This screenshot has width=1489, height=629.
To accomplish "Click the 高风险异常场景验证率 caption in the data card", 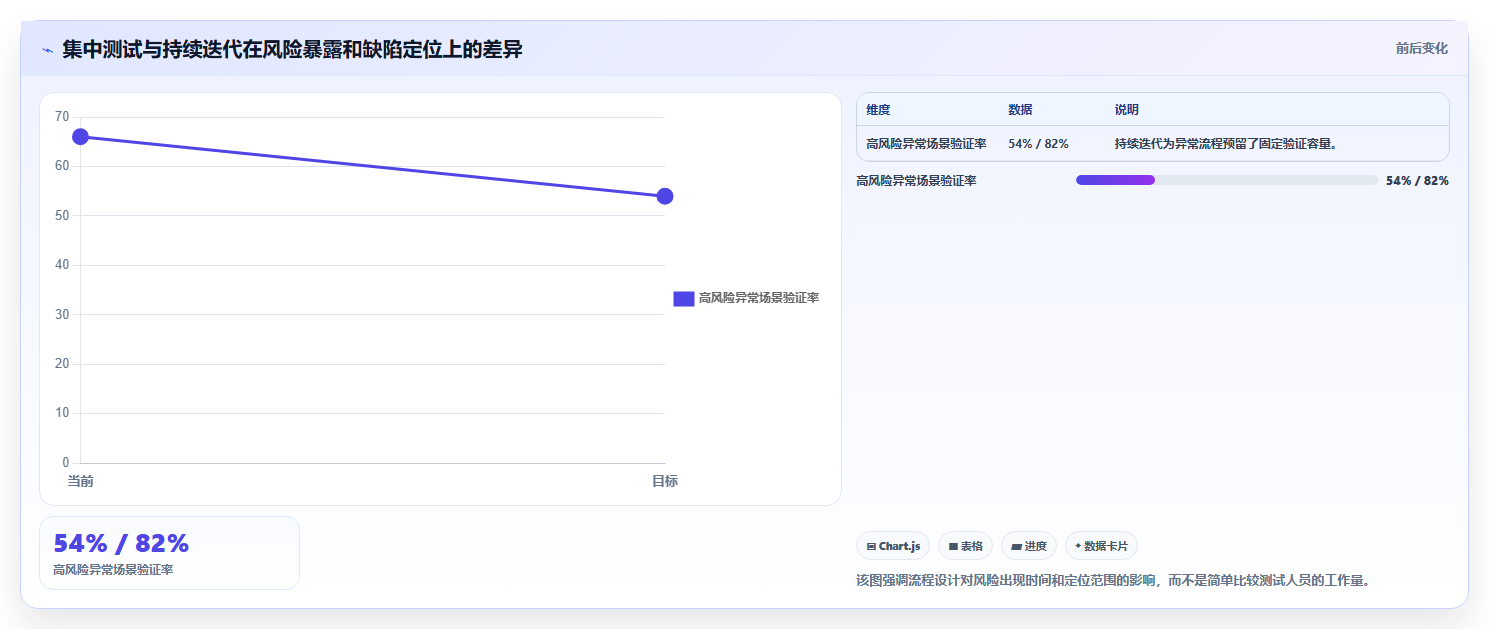I will (113, 570).
